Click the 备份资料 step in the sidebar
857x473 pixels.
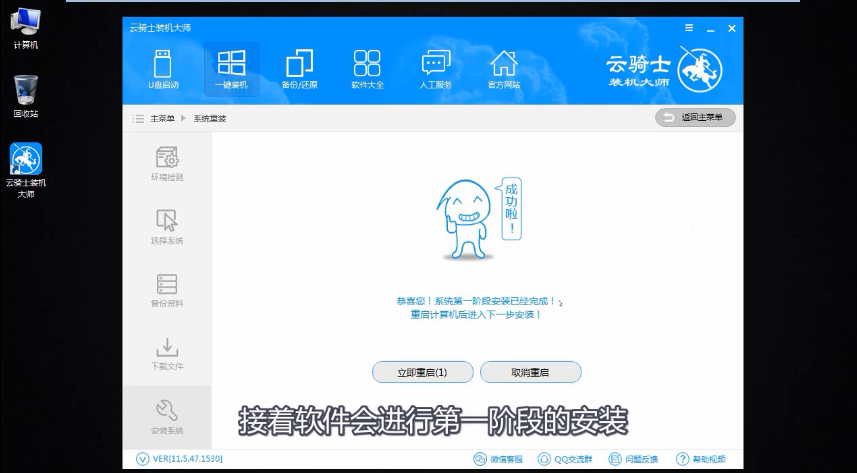coord(167,290)
